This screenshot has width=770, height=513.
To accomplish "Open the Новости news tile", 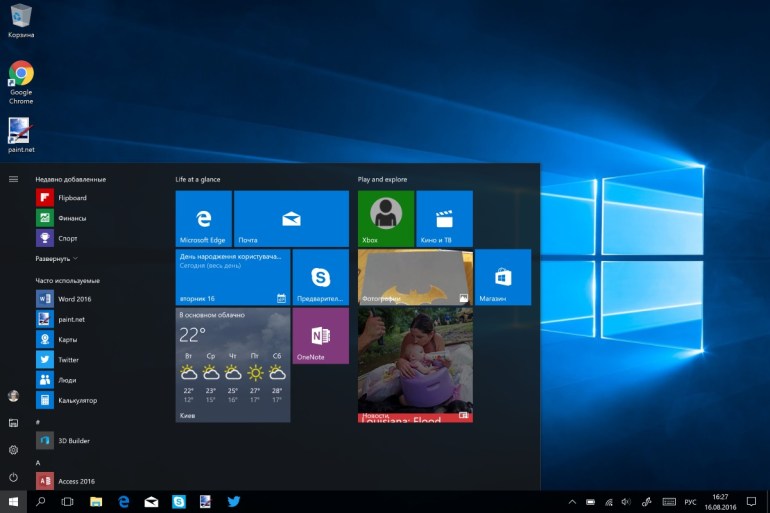I will pos(415,365).
